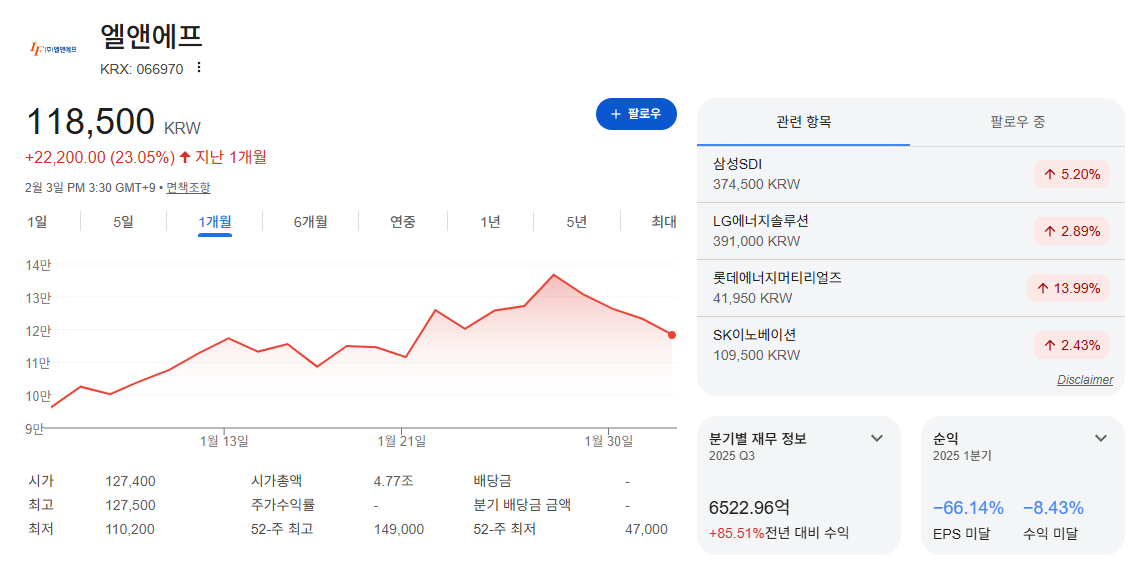Click the 최저 value 110,200
The image size is (1142, 571).
coord(130,529)
